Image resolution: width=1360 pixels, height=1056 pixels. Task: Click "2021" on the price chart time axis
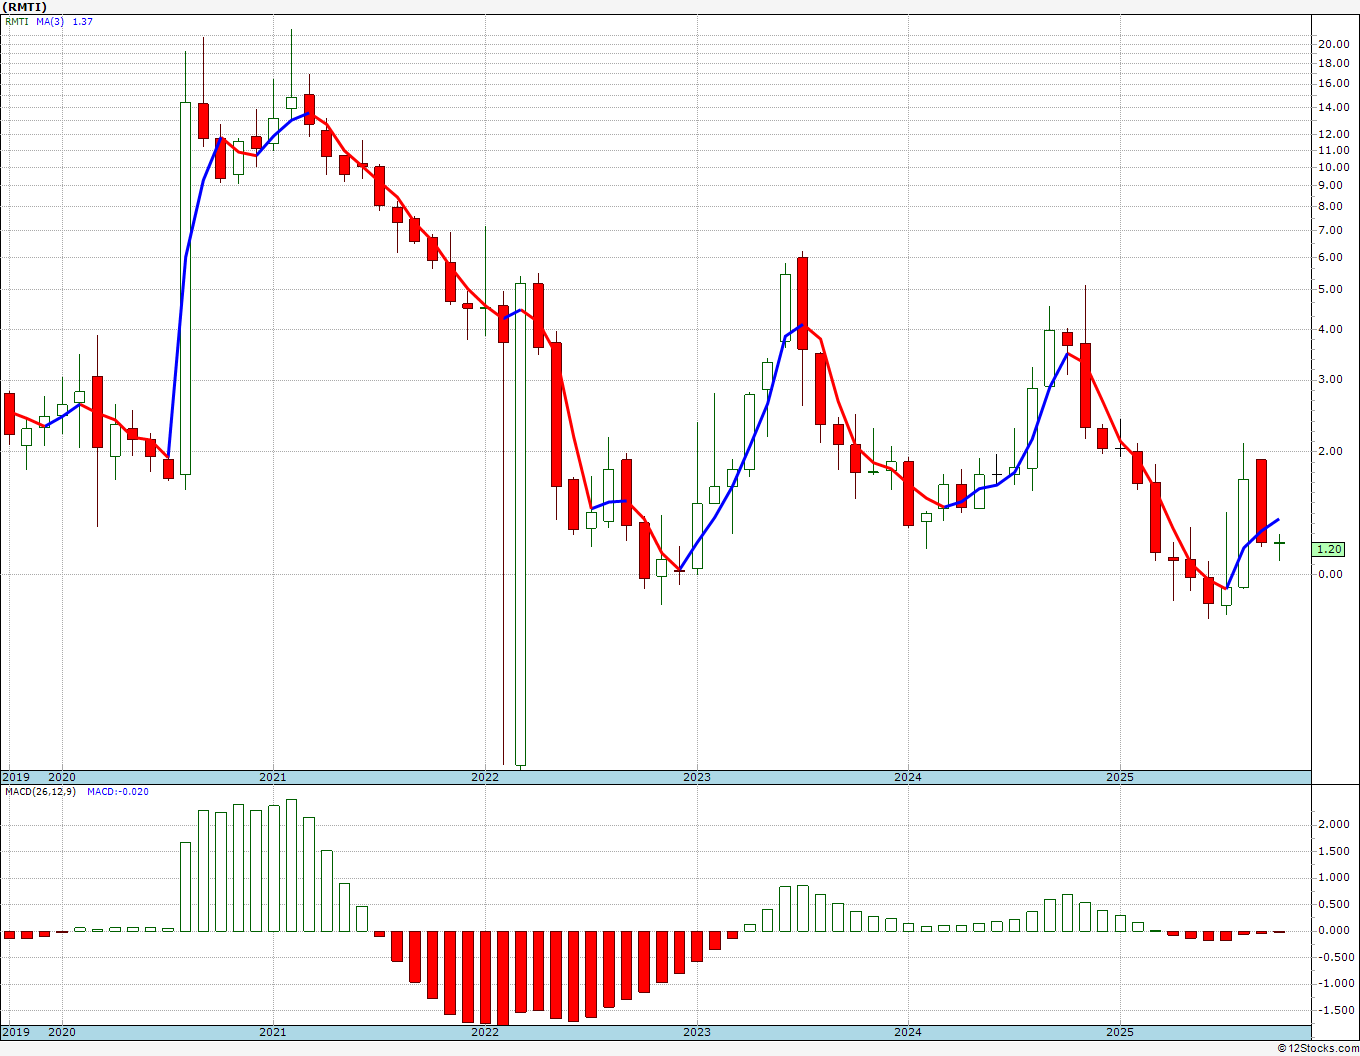coord(273,777)
